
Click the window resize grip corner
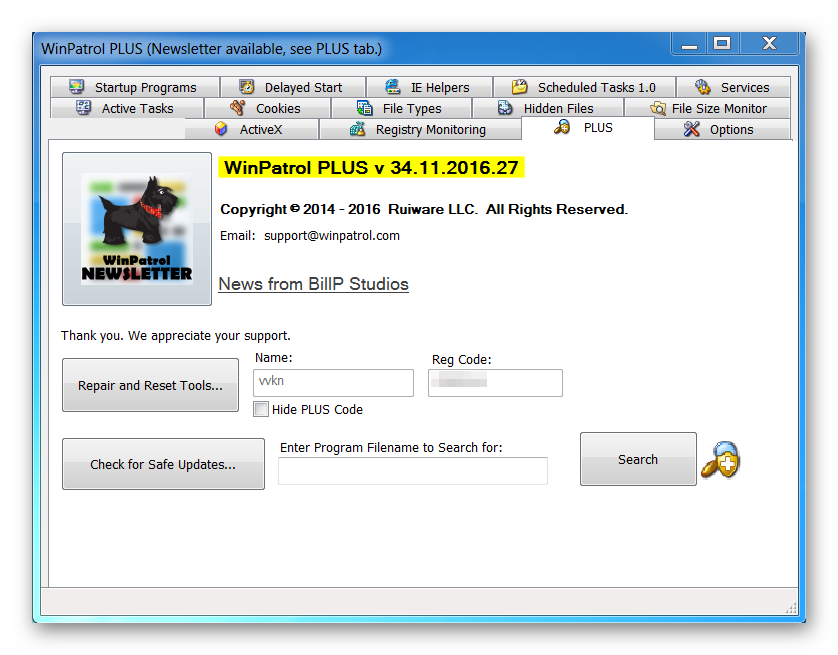[x=791, y=607]
